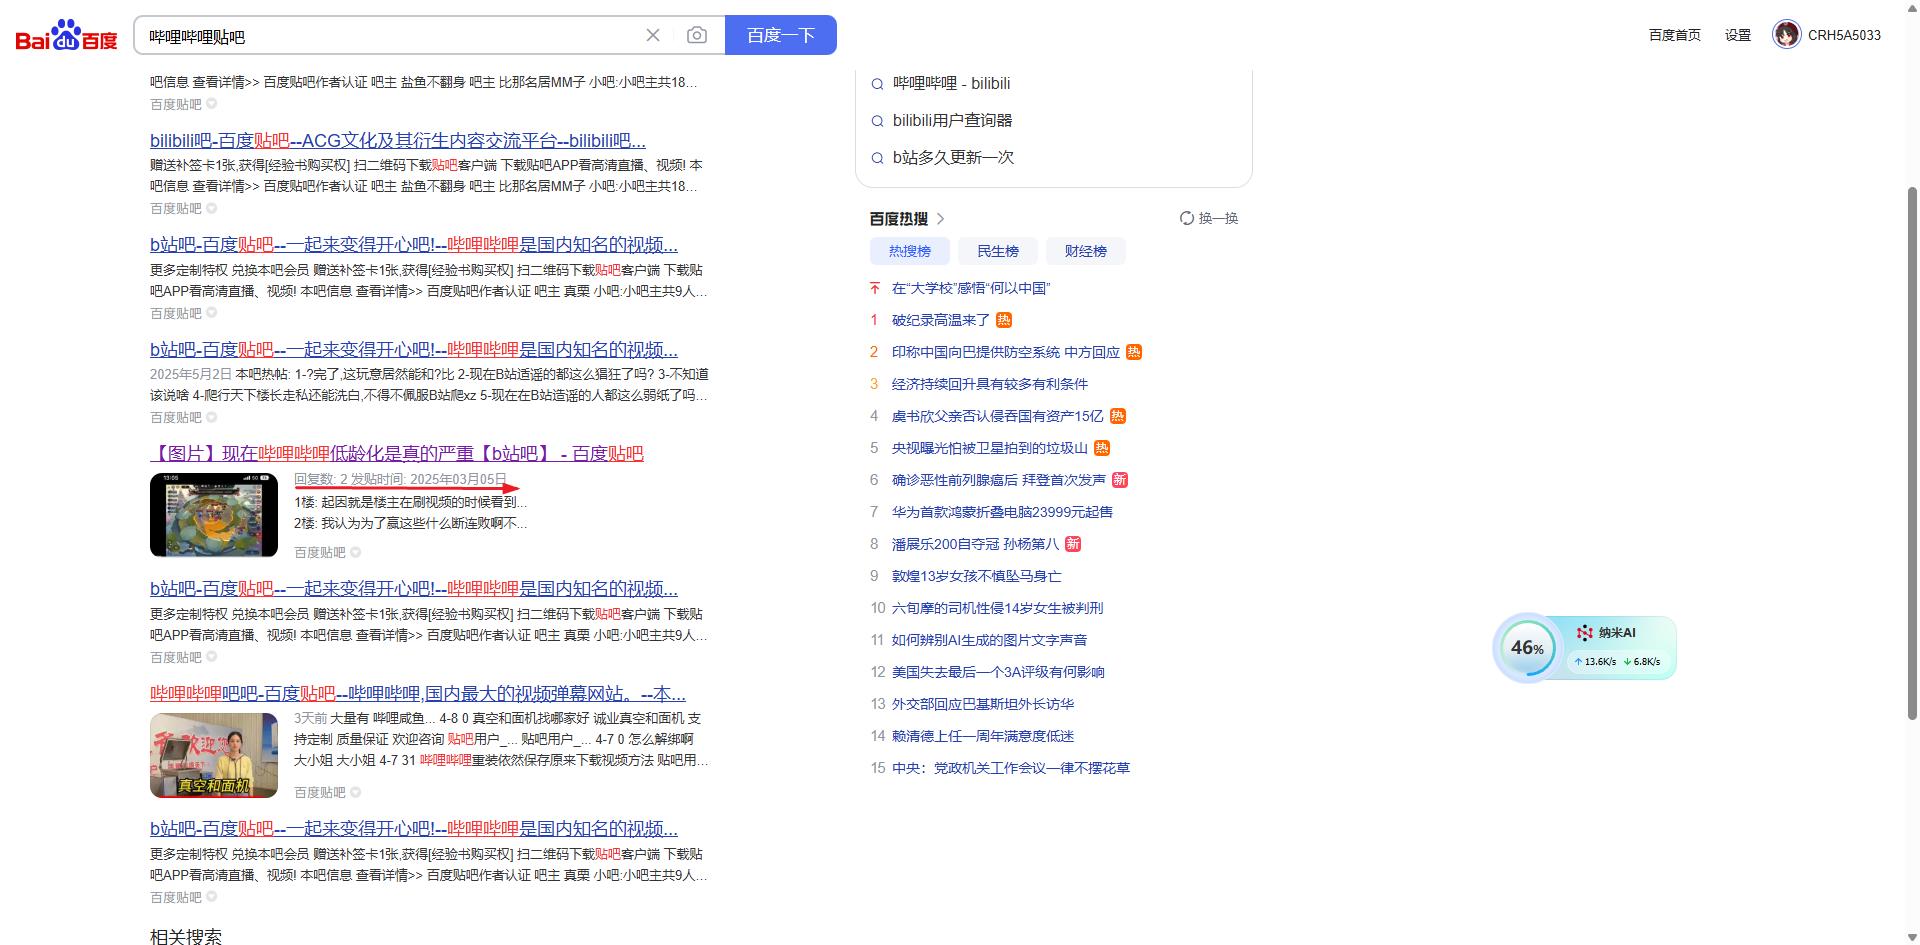
Task: Click the 换一换 refresh icon
Action: (x=1187, y=218)
